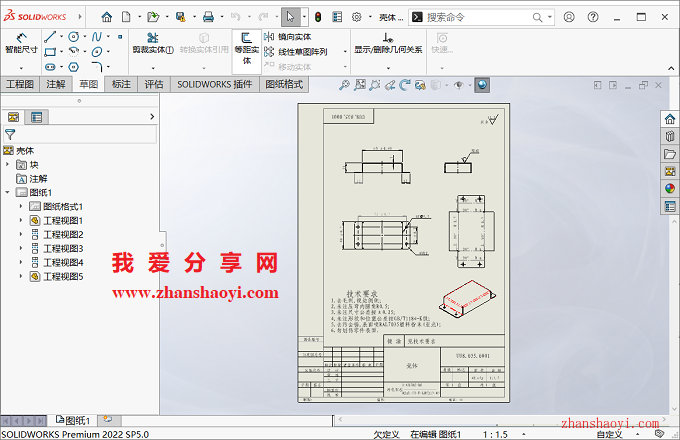This screenshot has width=680, height=440.
Task: Click Mirror Entities (镜向实体) tool
Action: [288, 37]
